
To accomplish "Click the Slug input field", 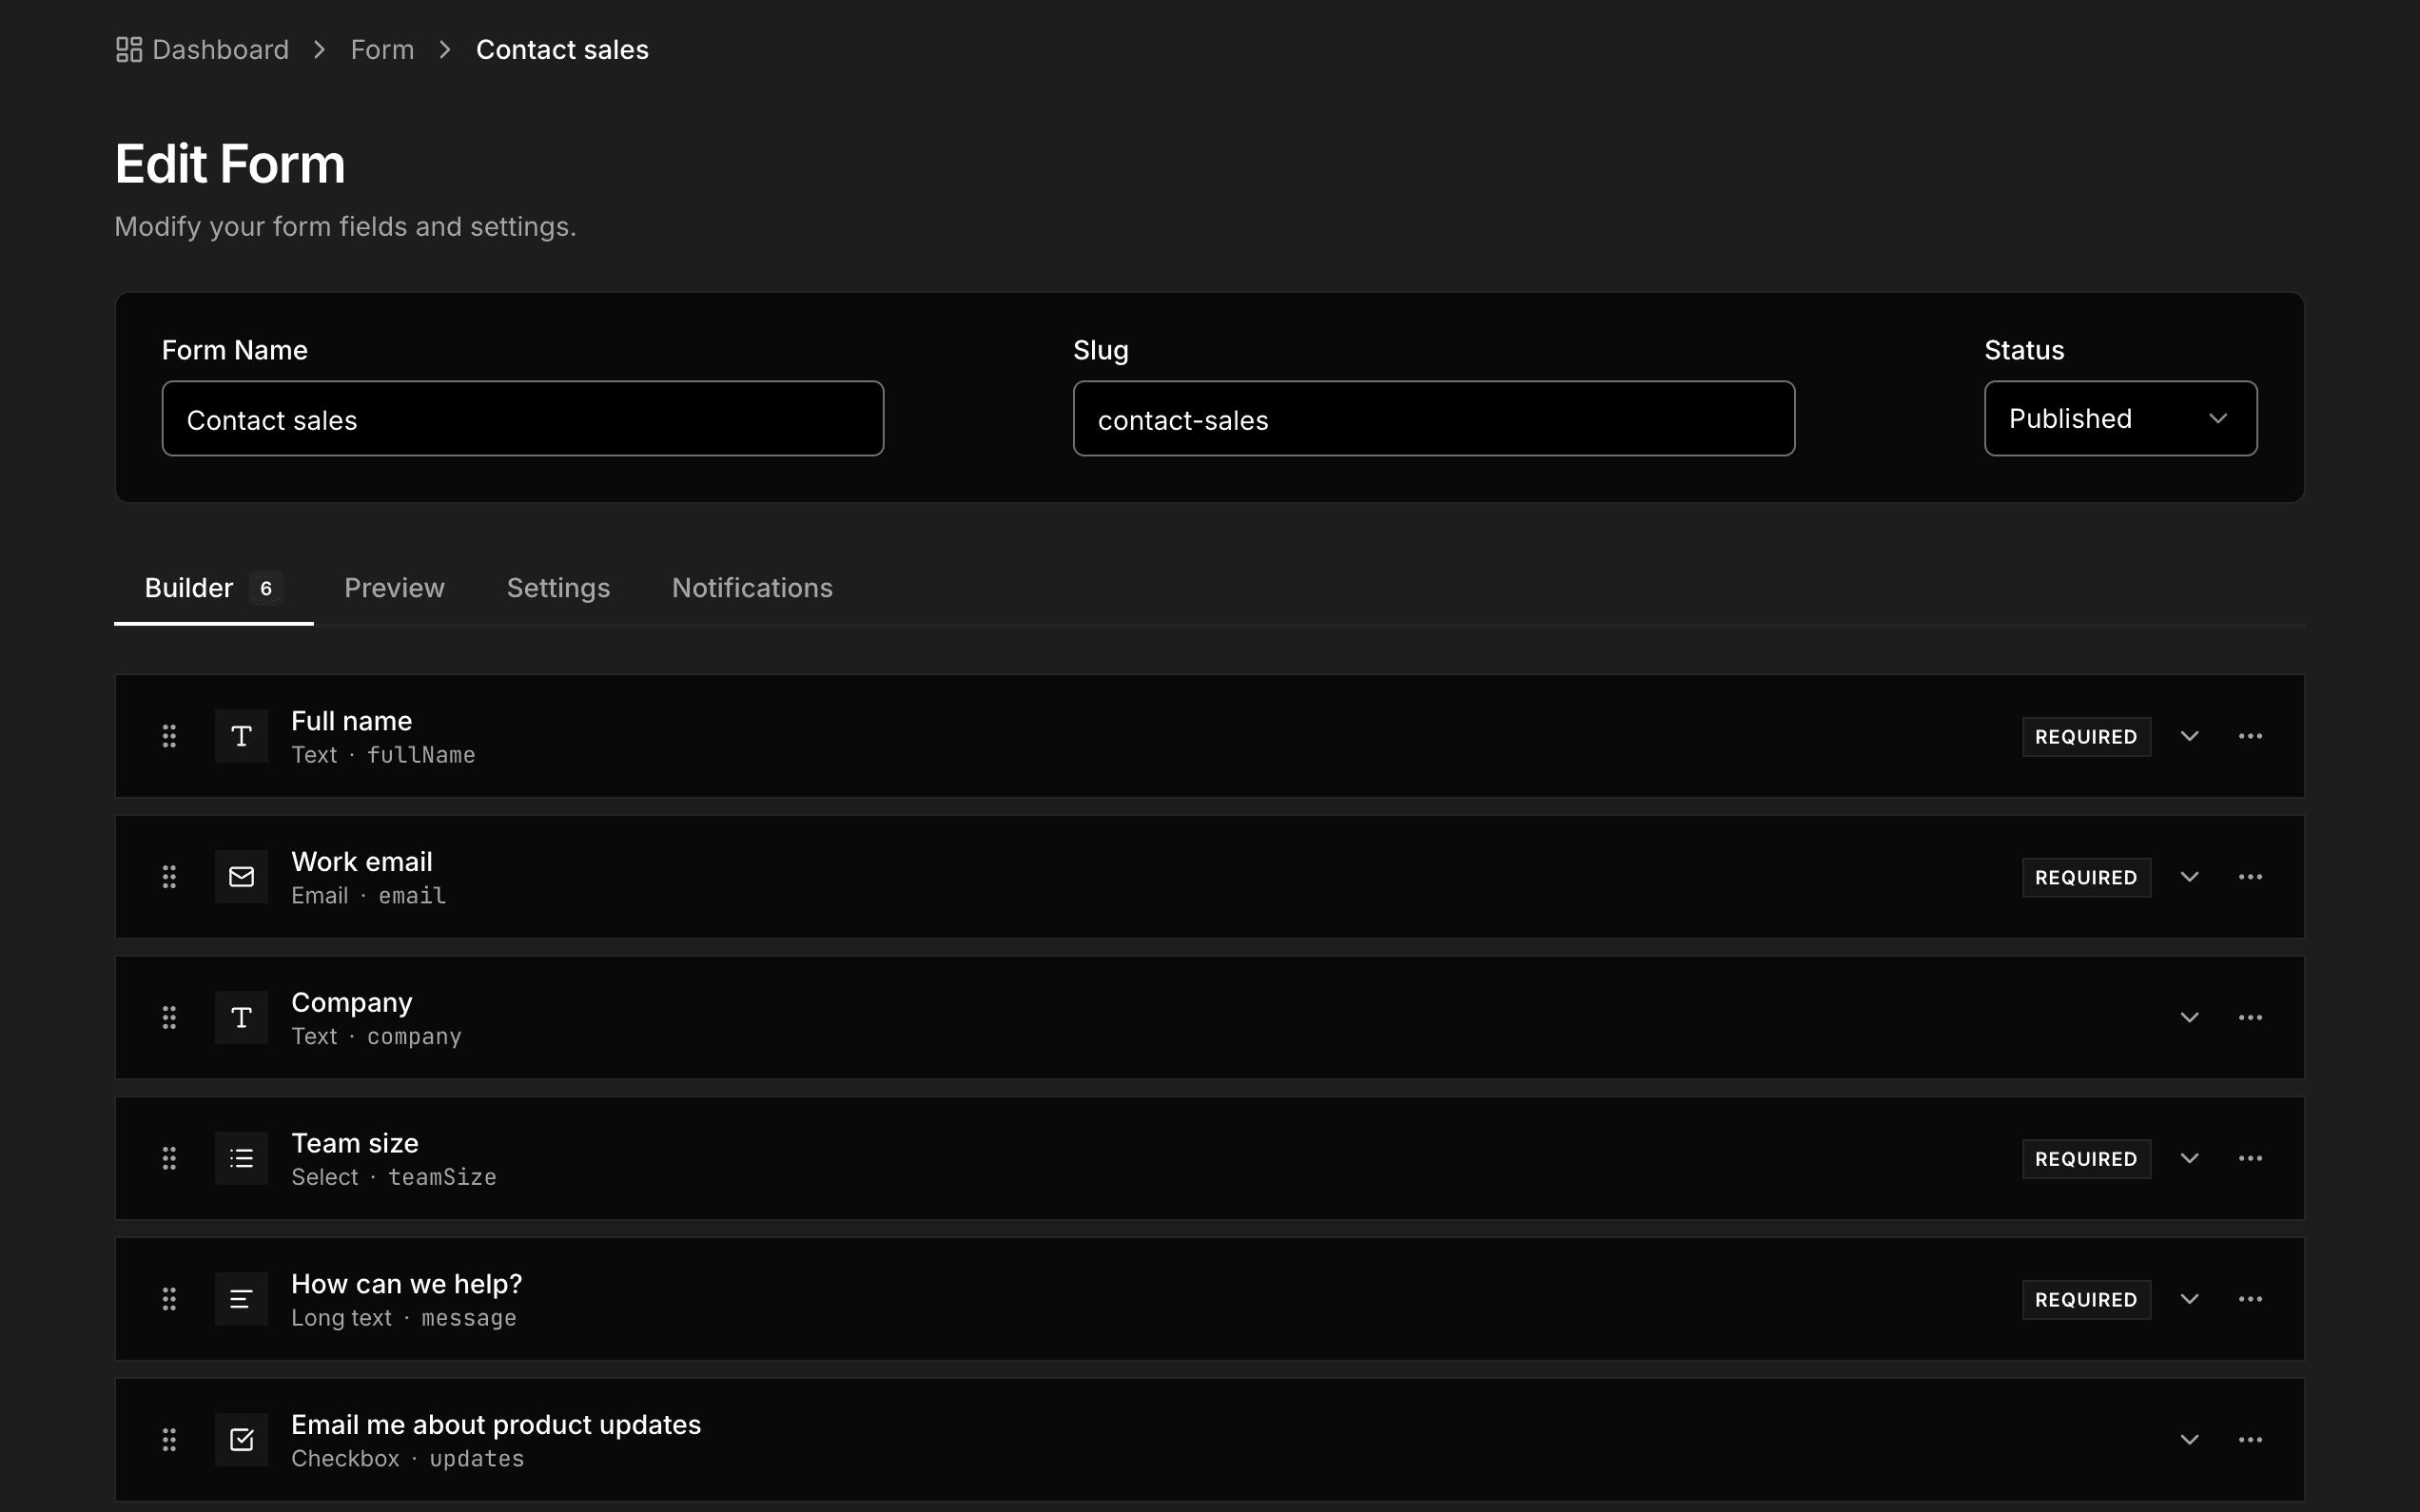I will (x=1434, y=419).
